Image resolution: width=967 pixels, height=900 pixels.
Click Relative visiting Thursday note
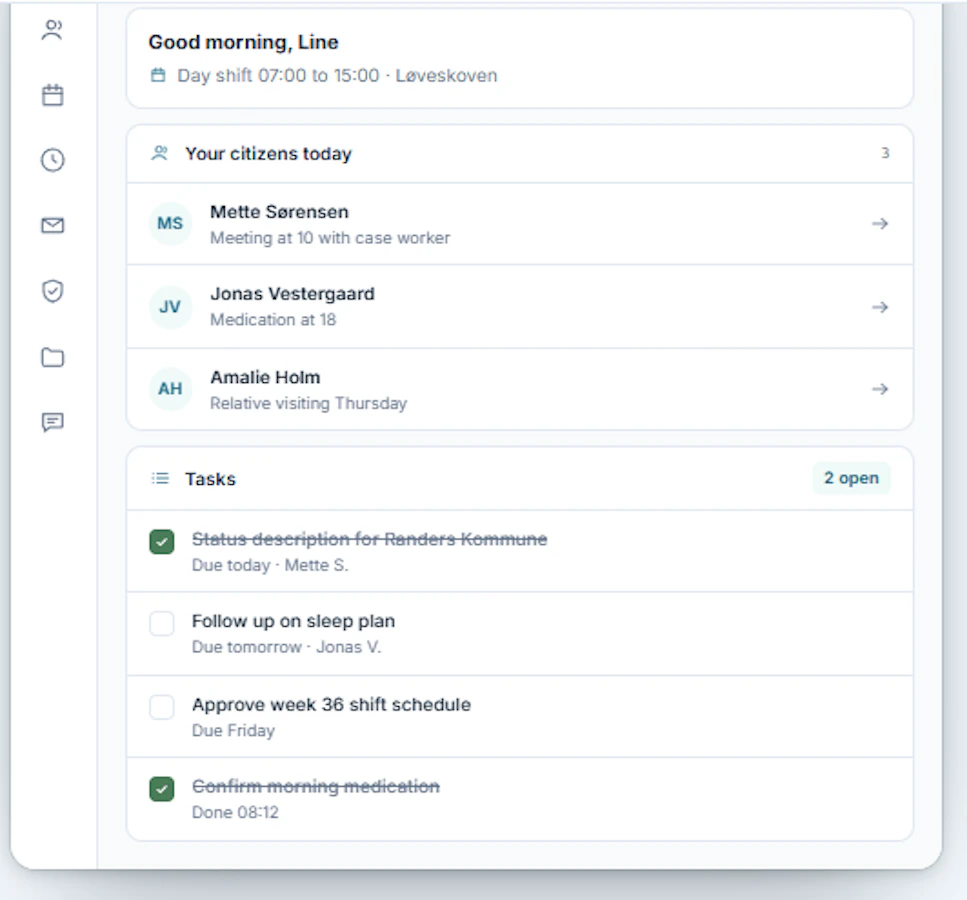click(x=308, y=403)
